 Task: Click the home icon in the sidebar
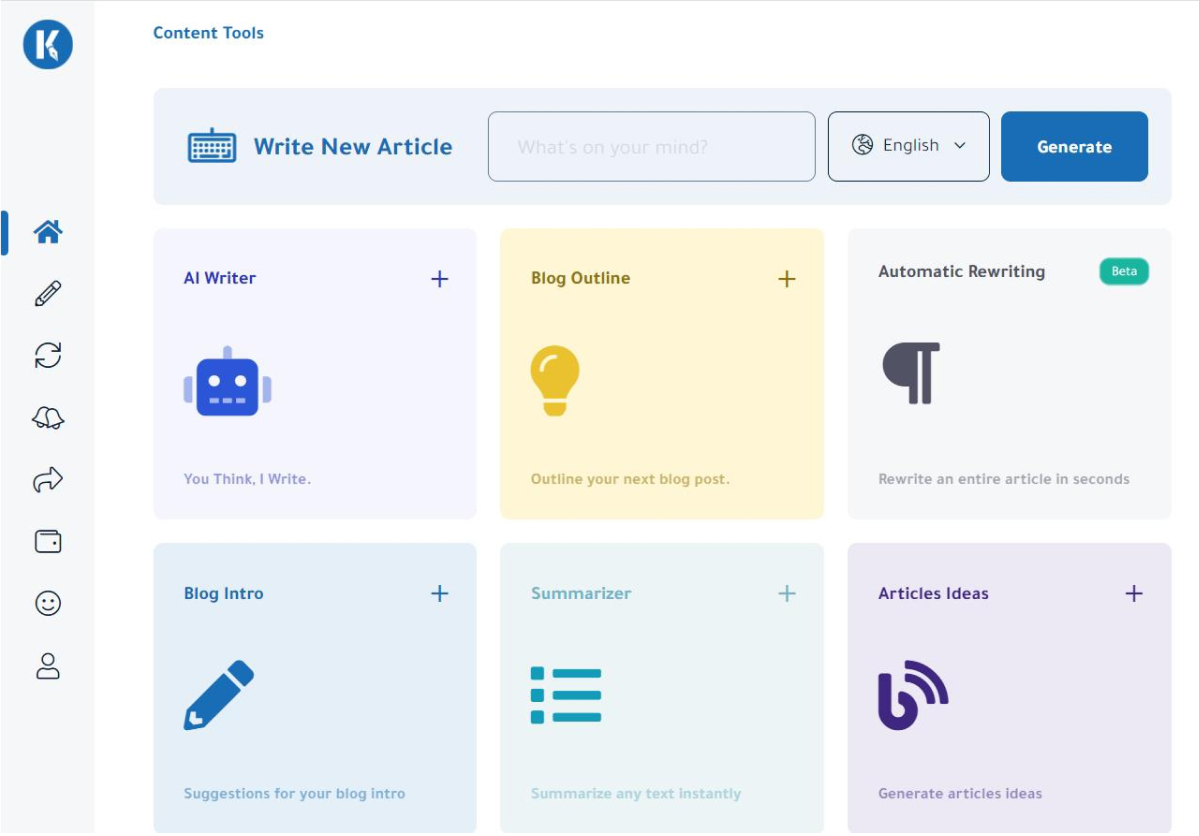pos(48,232)
